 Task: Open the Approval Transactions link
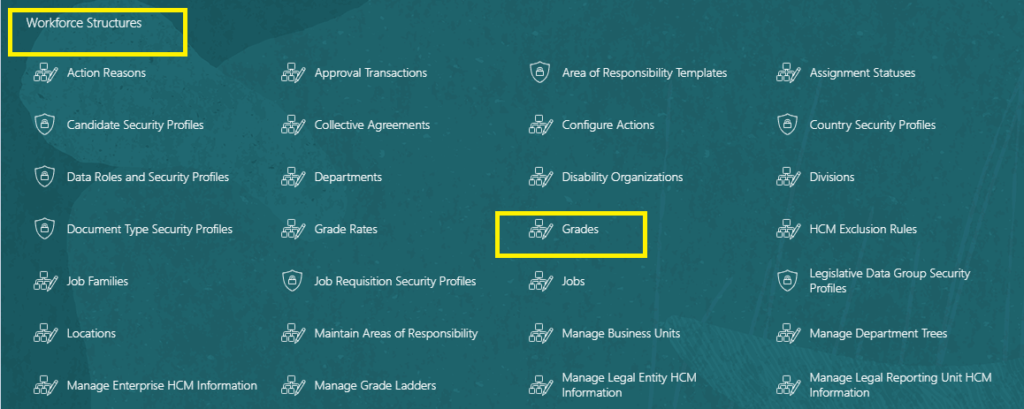370,73
